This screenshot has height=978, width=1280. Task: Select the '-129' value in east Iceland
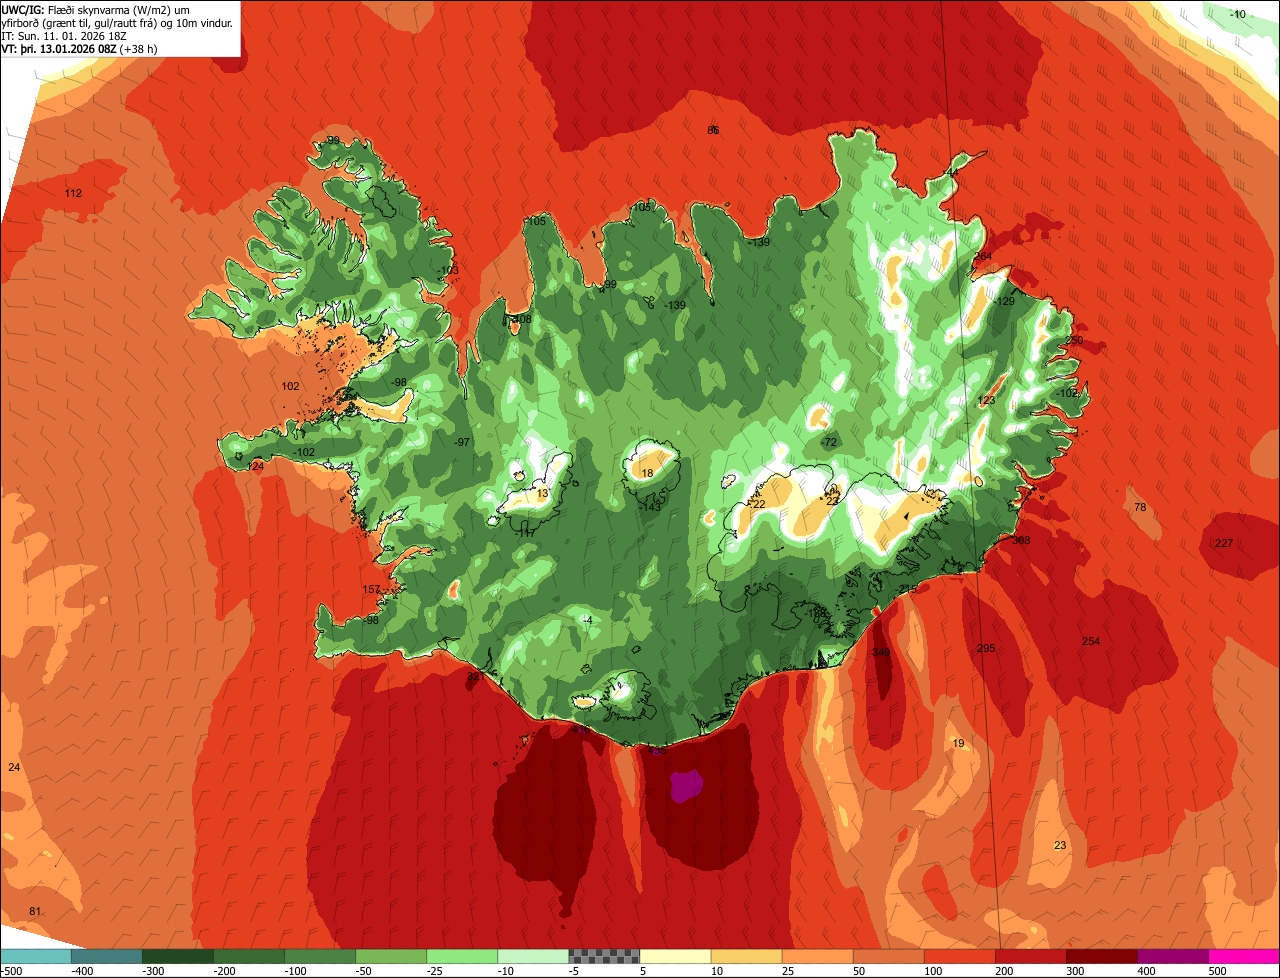point(1003,302)
